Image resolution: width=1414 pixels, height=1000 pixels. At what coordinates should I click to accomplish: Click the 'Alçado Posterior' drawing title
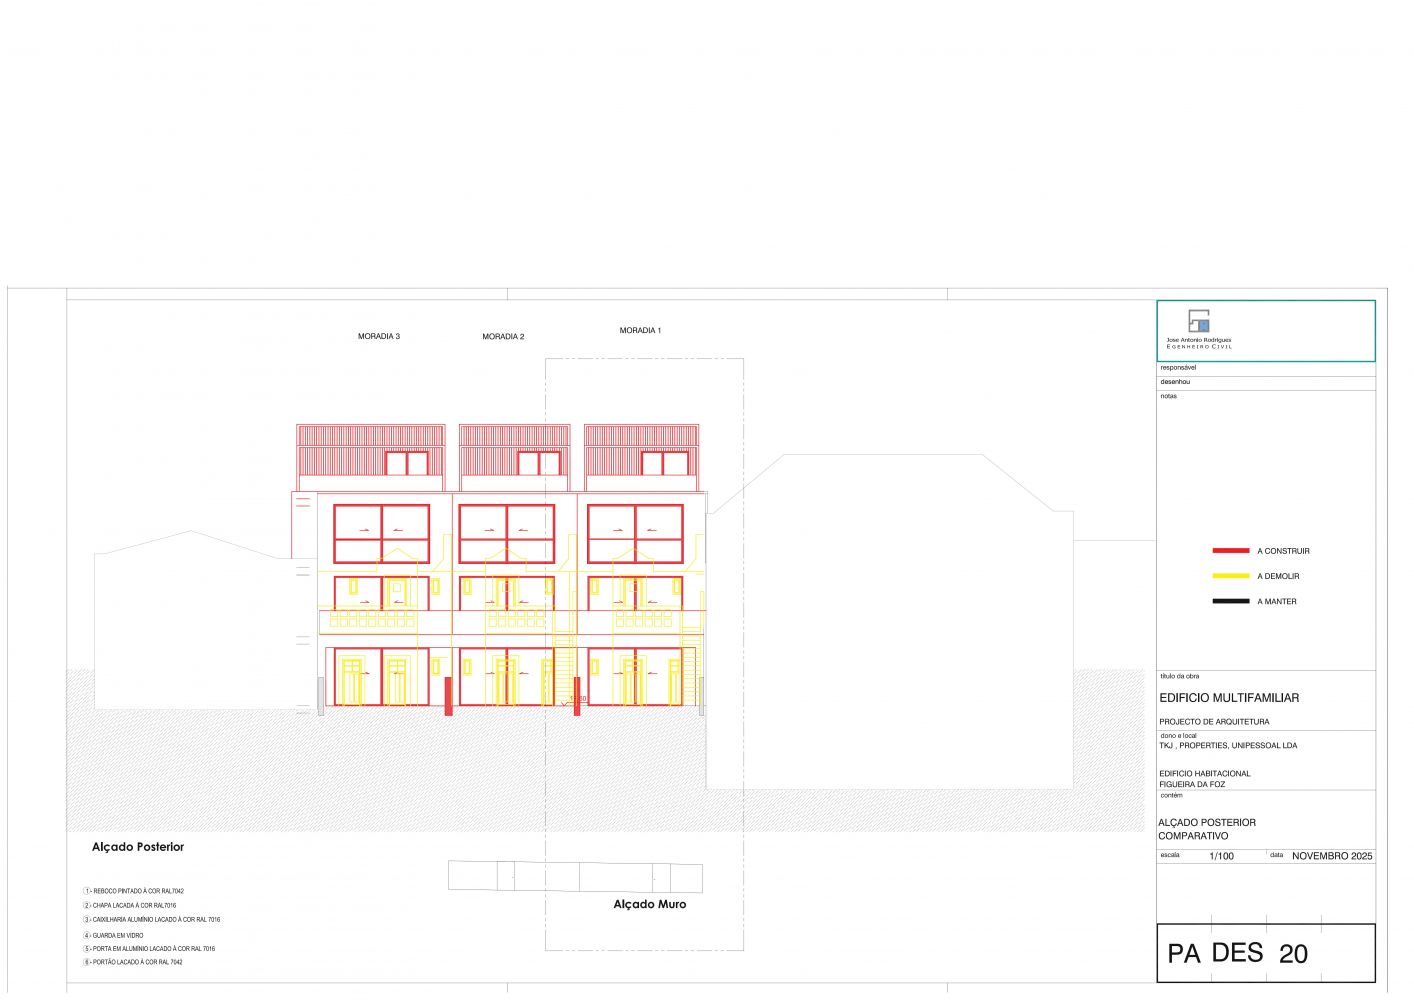tap(138, 847)
